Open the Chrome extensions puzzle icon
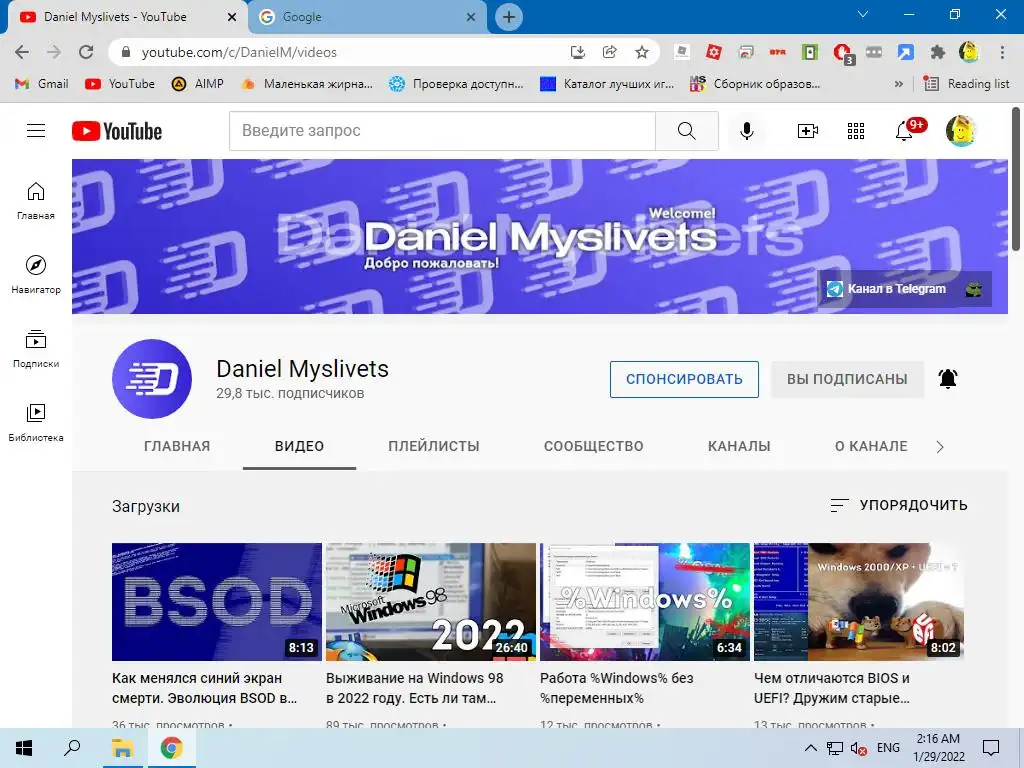Viewport: 1024px width, 768px height. (938, 52)
